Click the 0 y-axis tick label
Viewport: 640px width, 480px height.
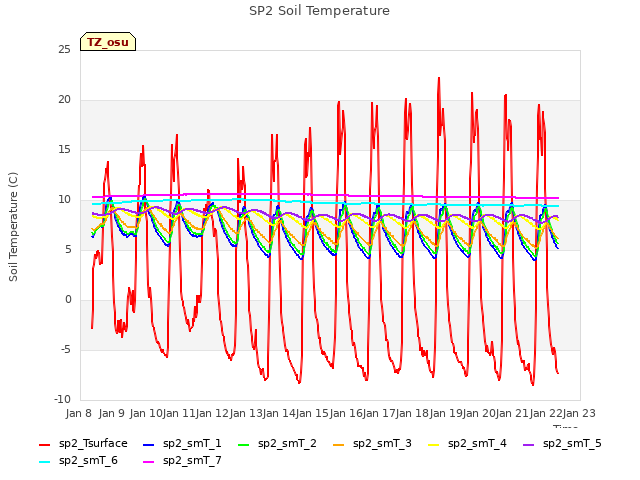pos(68,300)
